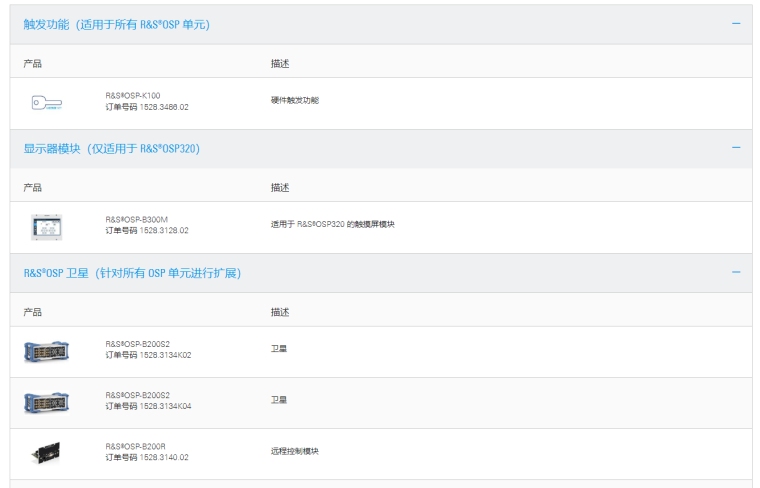Click the 显示器模块 section heading
Viewport: 760px width, 488px height.
click(x=111, y=149)
